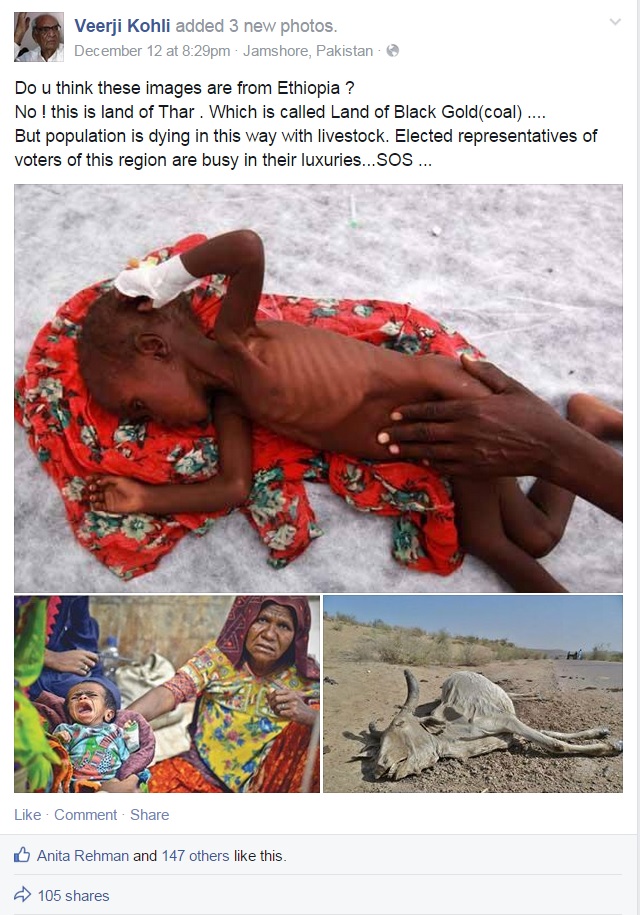Click the thumbs-up likes icon
The image size is (640, 915).
[22, 855]
